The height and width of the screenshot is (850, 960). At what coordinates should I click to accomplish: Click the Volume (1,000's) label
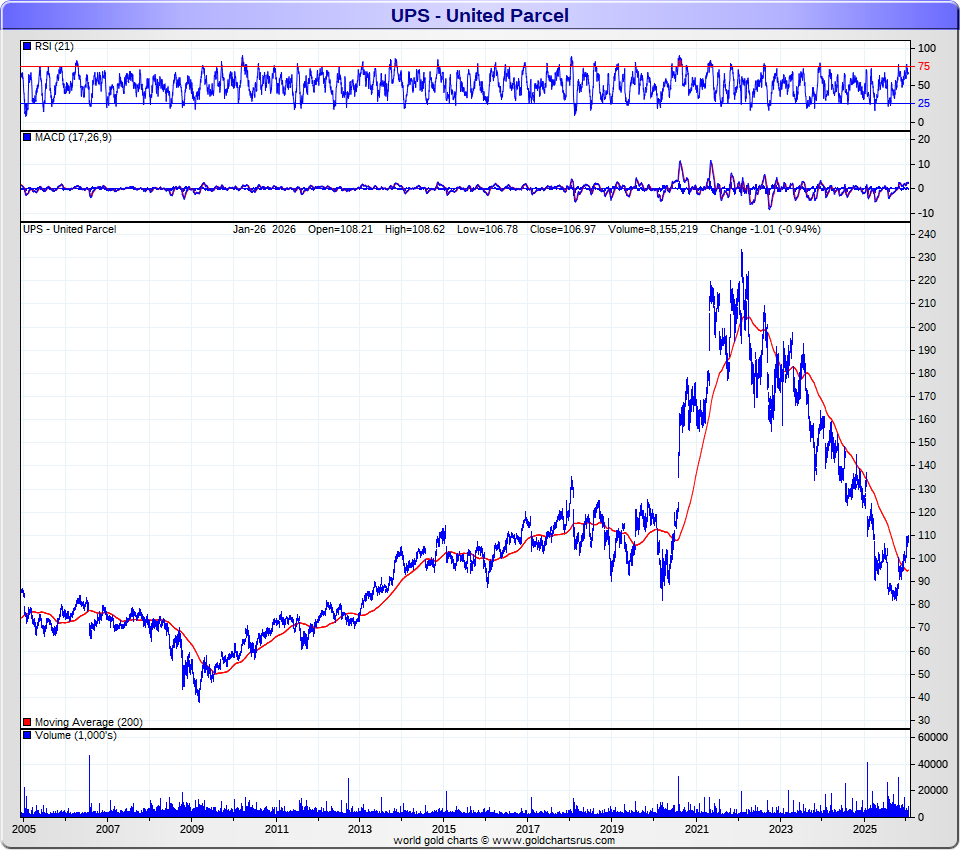75,735
